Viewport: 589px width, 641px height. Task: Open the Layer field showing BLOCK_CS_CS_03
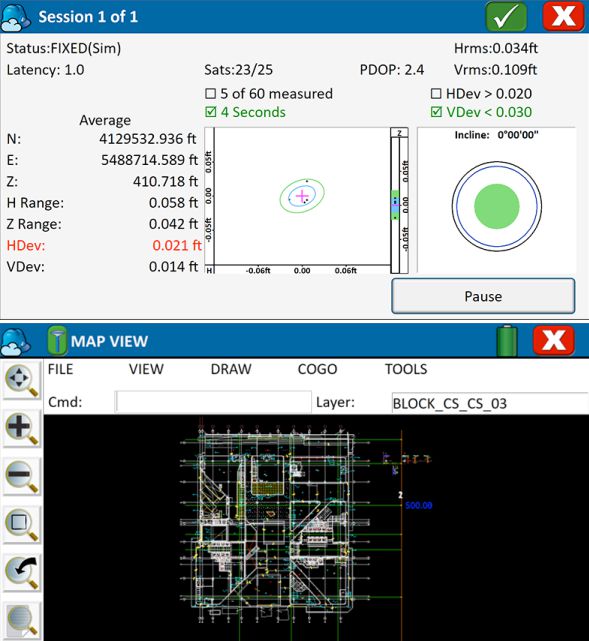click(490, 403)
